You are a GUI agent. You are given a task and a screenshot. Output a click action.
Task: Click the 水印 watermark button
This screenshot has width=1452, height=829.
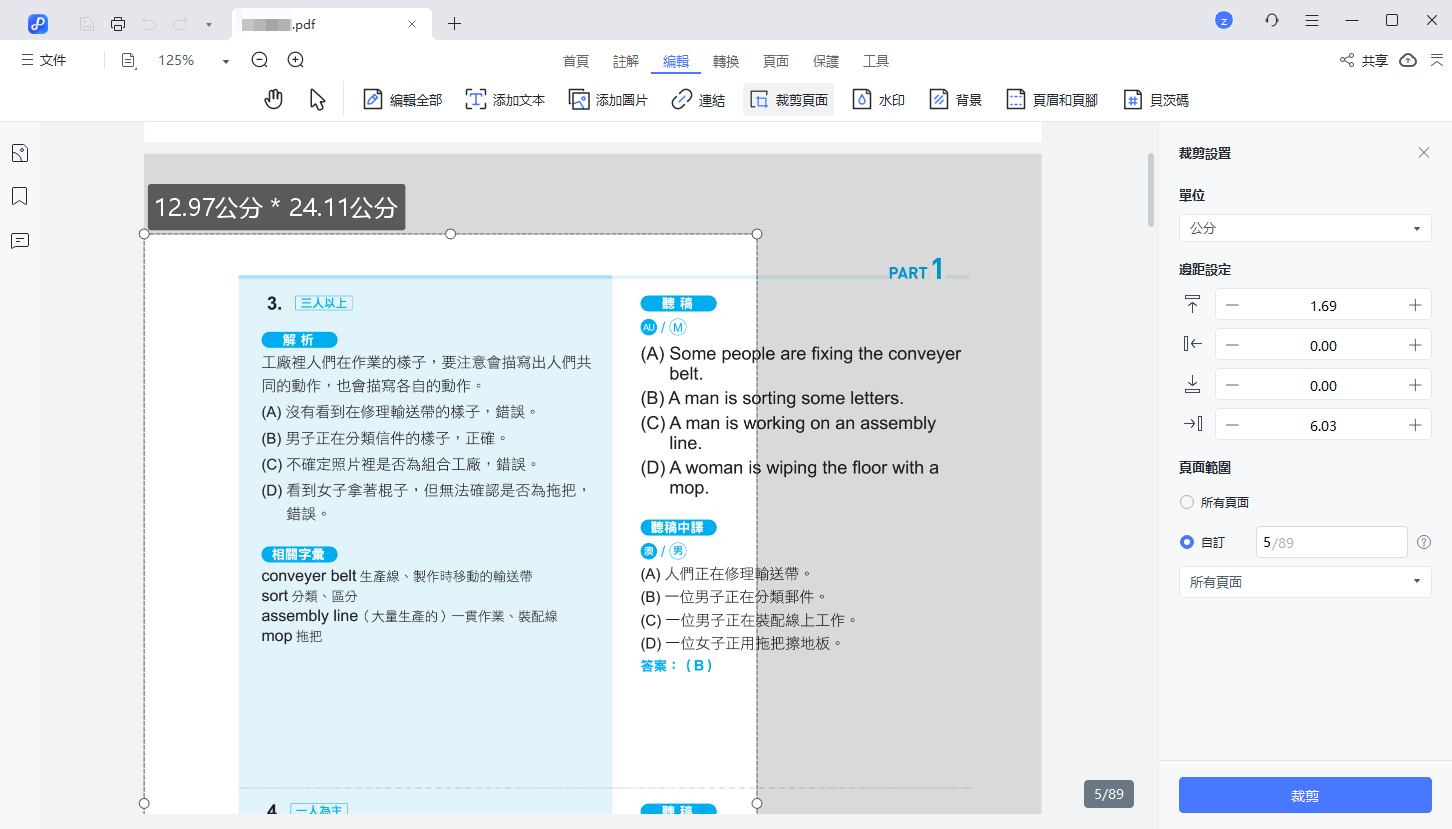point(879,100)
